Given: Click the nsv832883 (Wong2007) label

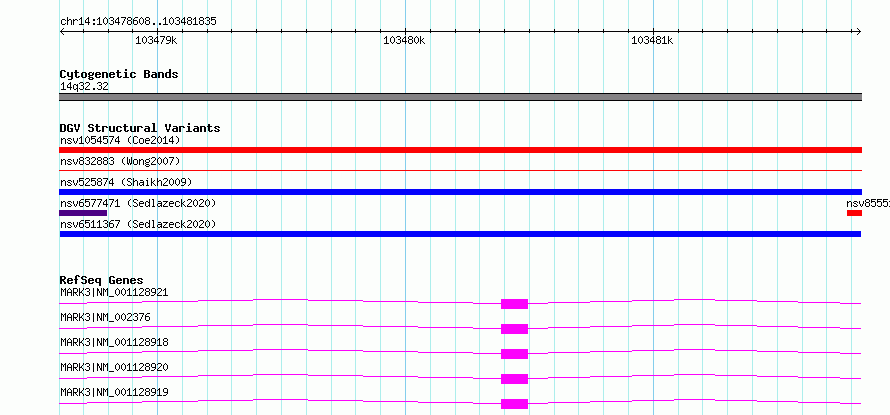Looking at the screenshot, I should [120, 161].
